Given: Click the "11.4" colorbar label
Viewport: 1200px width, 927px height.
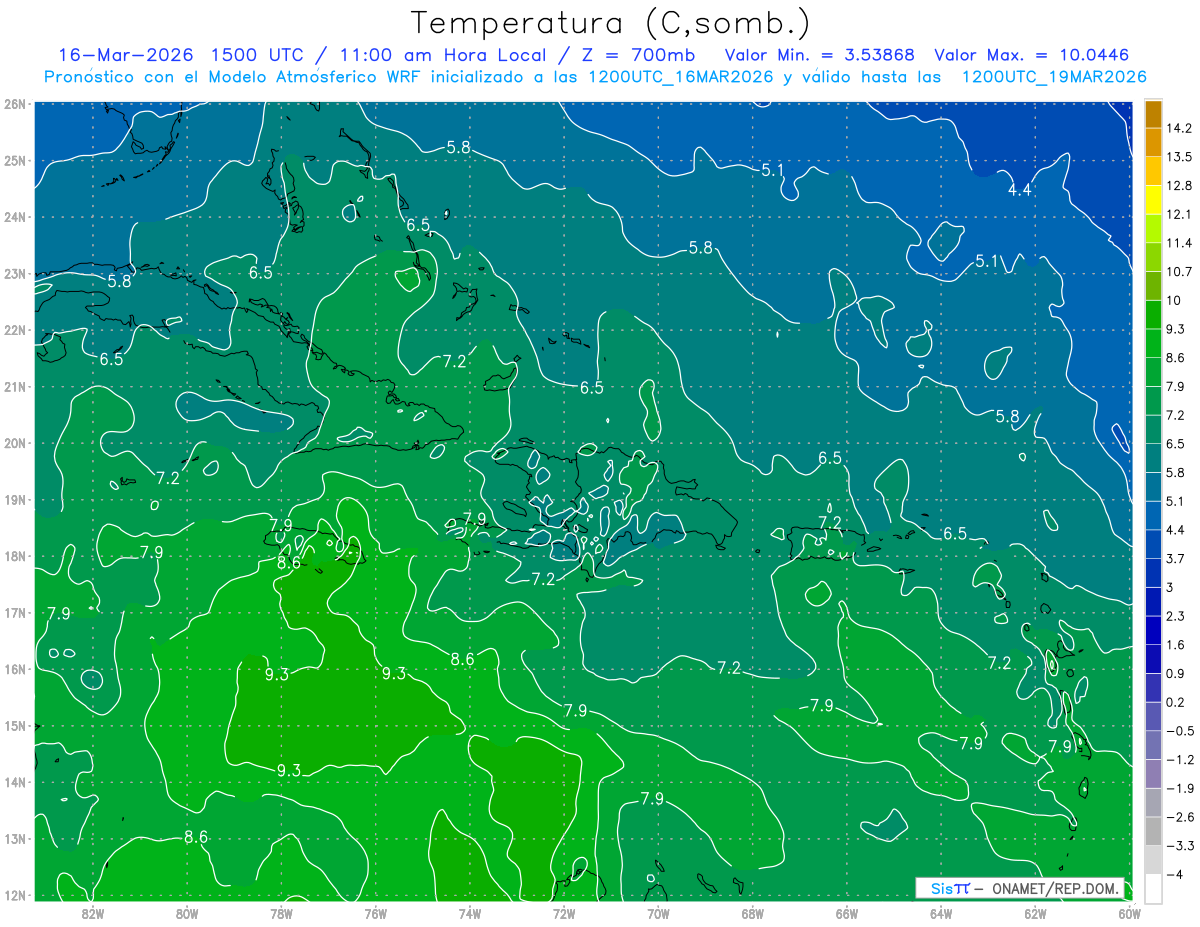Looking at the screenshot, I should pyautogui.click(x=1179, y=243).
